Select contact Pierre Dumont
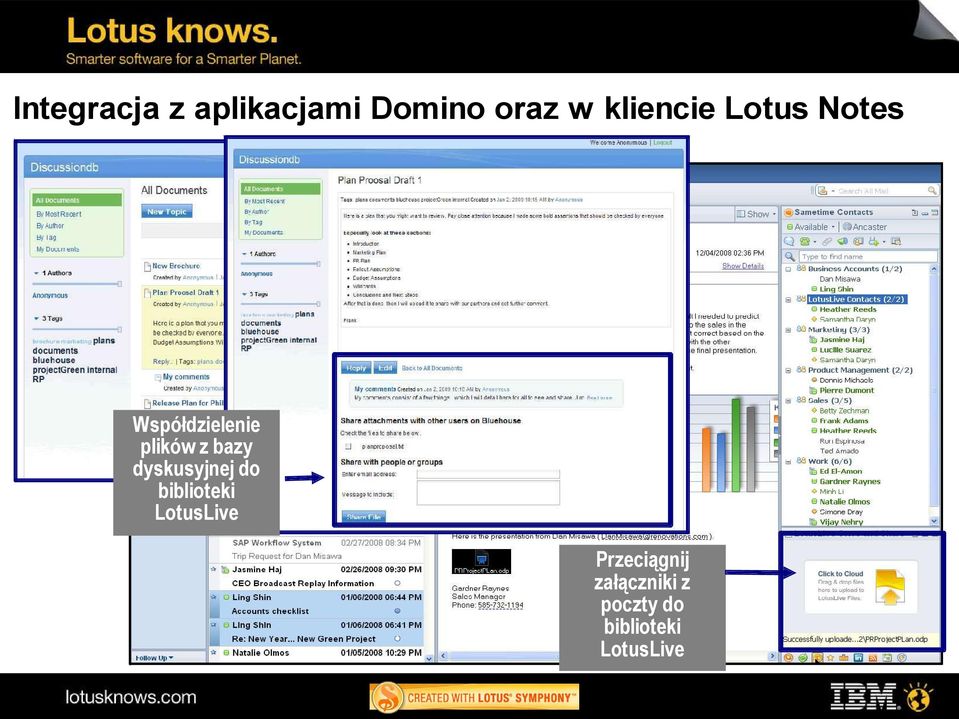Viewport: 959px width, 719px height. point(846,390)
